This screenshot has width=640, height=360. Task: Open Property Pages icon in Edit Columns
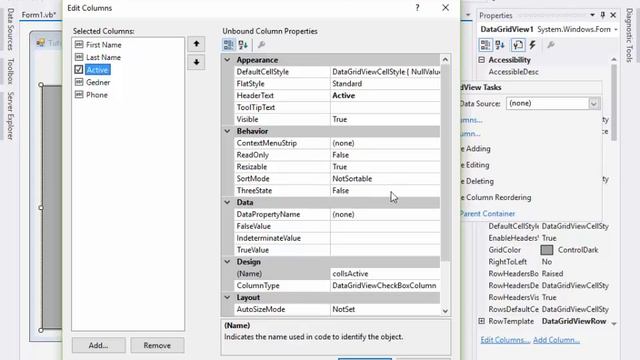tap(261, 44)
